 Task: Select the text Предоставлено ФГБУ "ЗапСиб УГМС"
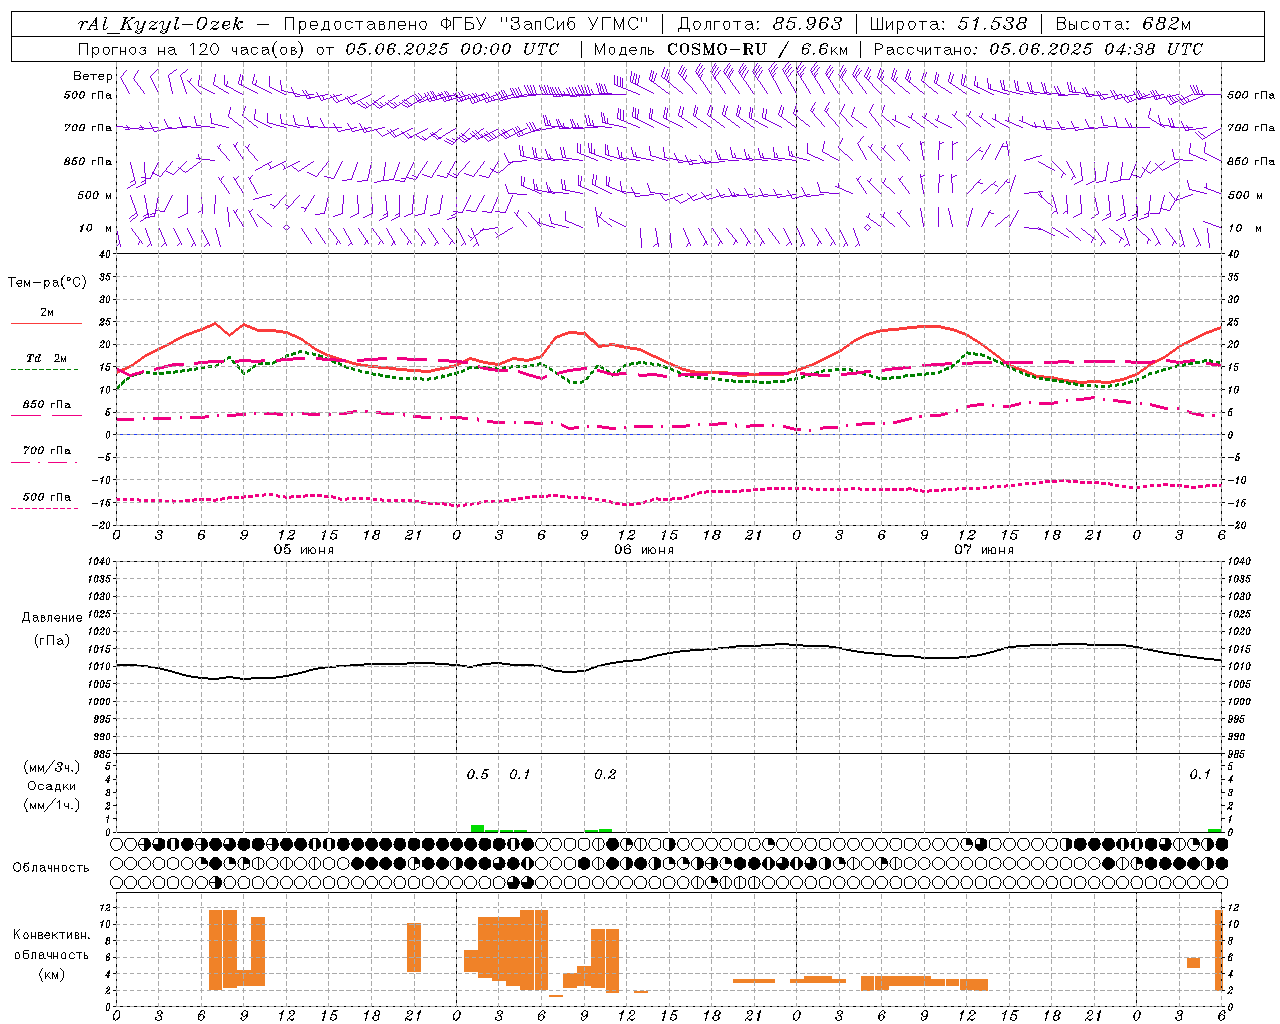click(467, 24)
